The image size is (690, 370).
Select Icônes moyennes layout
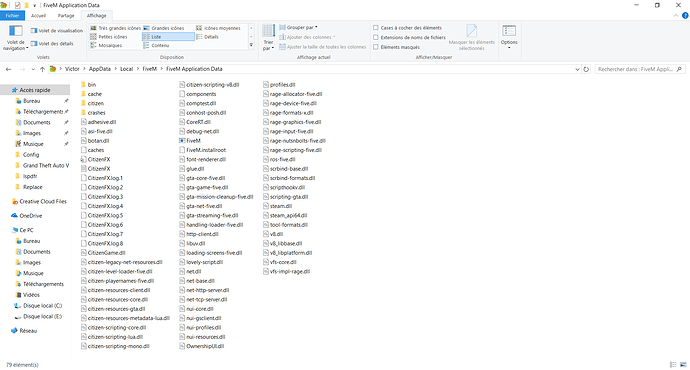coord(219,28)
